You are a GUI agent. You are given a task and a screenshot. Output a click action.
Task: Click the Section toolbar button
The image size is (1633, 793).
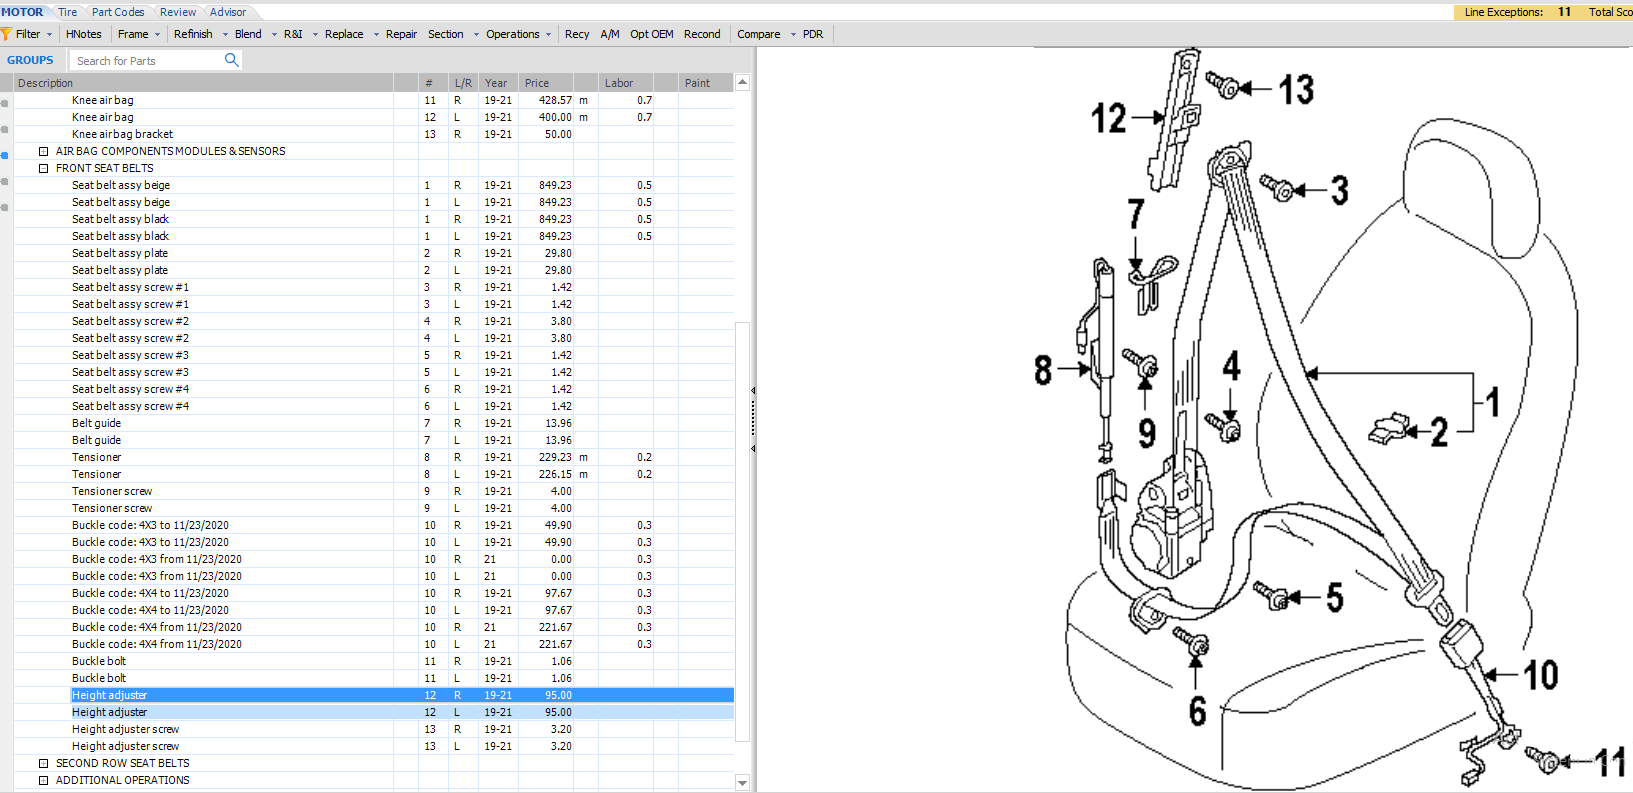446,34
